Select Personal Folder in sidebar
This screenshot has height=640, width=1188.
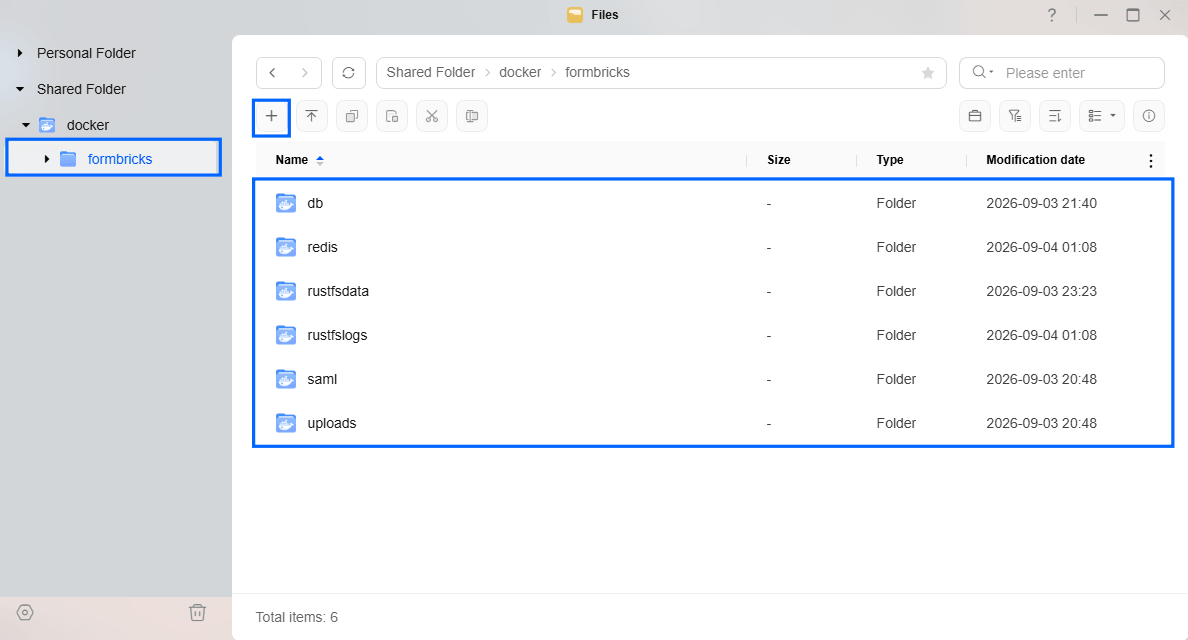coord(86,53)
